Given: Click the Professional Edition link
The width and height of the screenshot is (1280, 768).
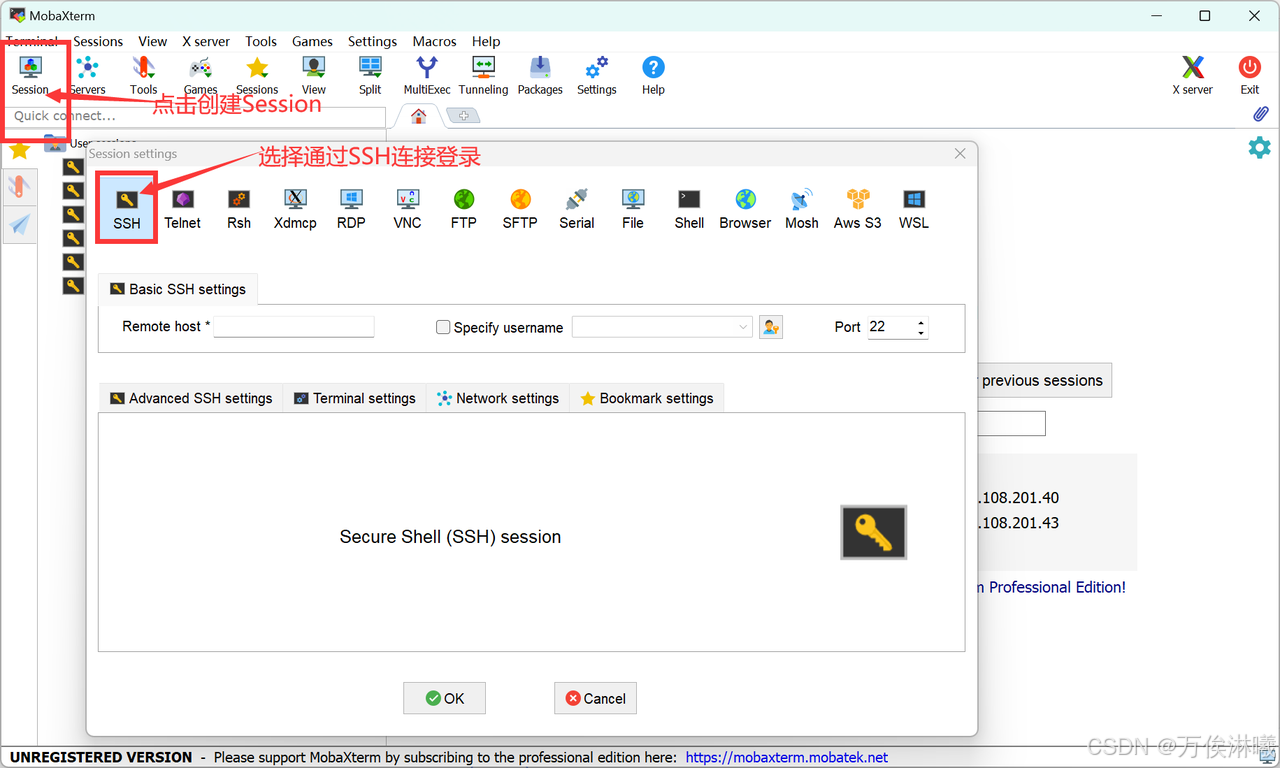Looking at the screenshot, I should [x=1051, y=587].
